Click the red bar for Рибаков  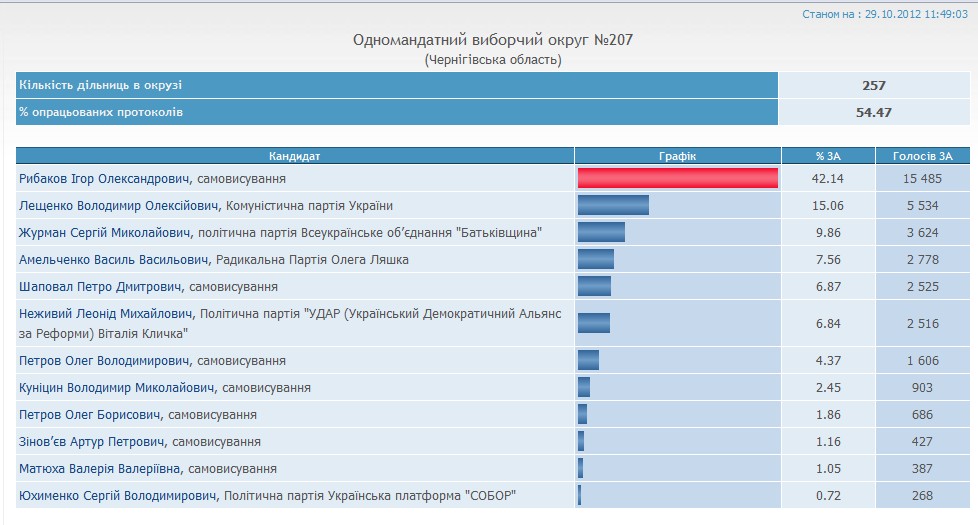[x=678, y=178]
